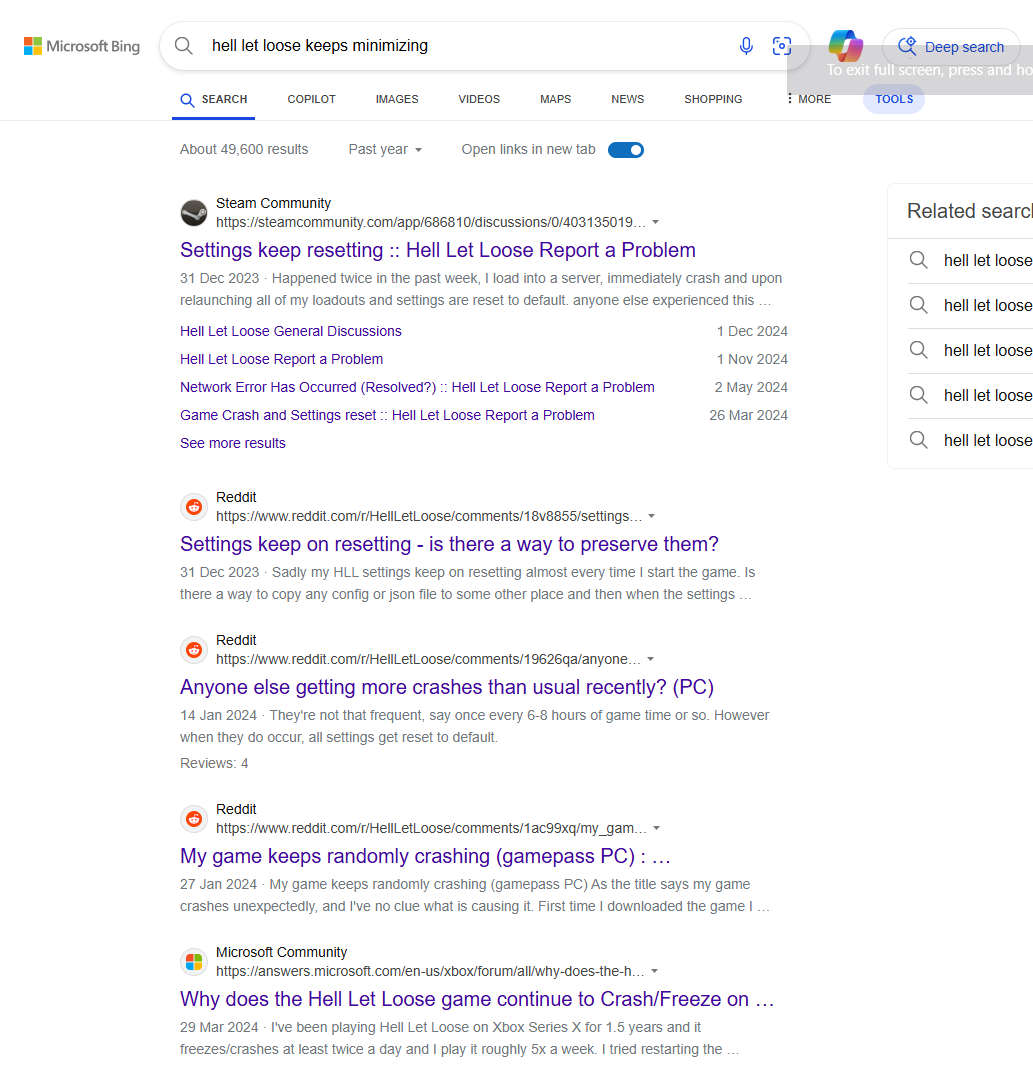Expand dropdown arrow after reddit 1ac99xq URL

click(656, 829)
